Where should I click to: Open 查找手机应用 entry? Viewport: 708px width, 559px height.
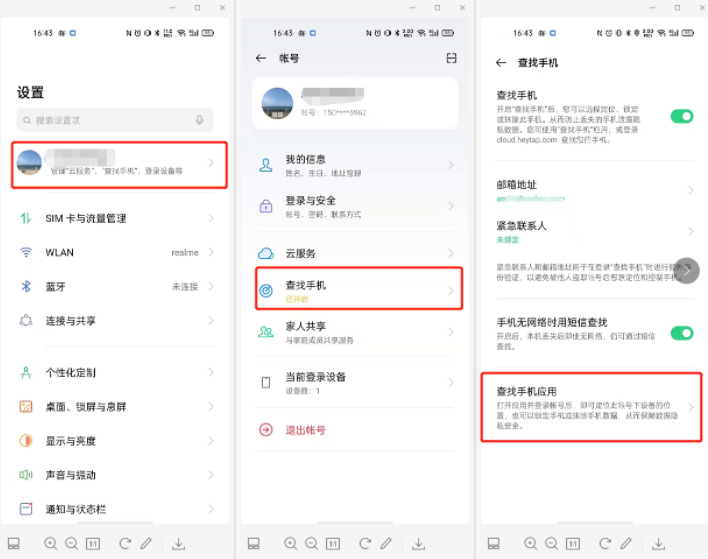click(592, 407)
